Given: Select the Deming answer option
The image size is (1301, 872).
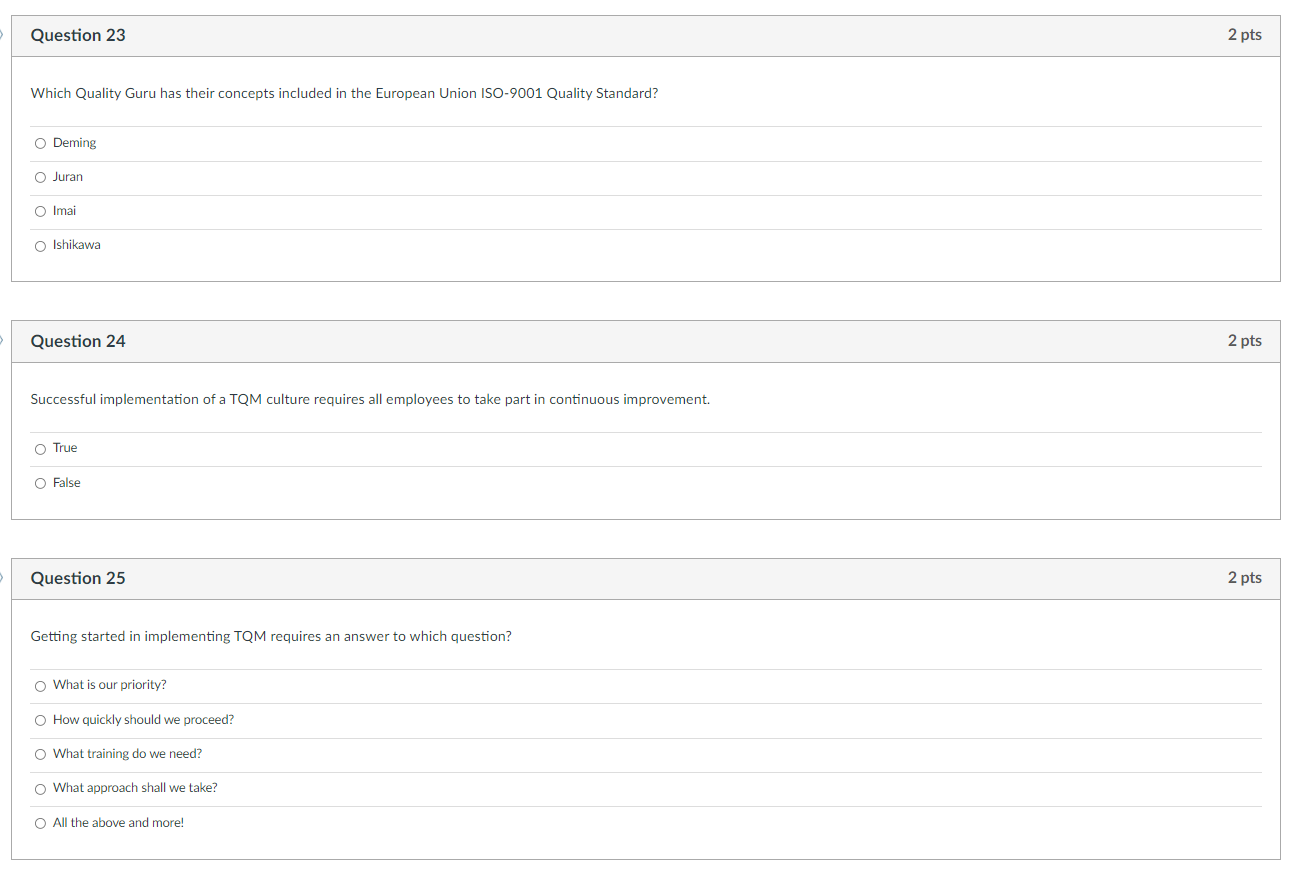Looking at the screenshot, I should pos(40,143).
